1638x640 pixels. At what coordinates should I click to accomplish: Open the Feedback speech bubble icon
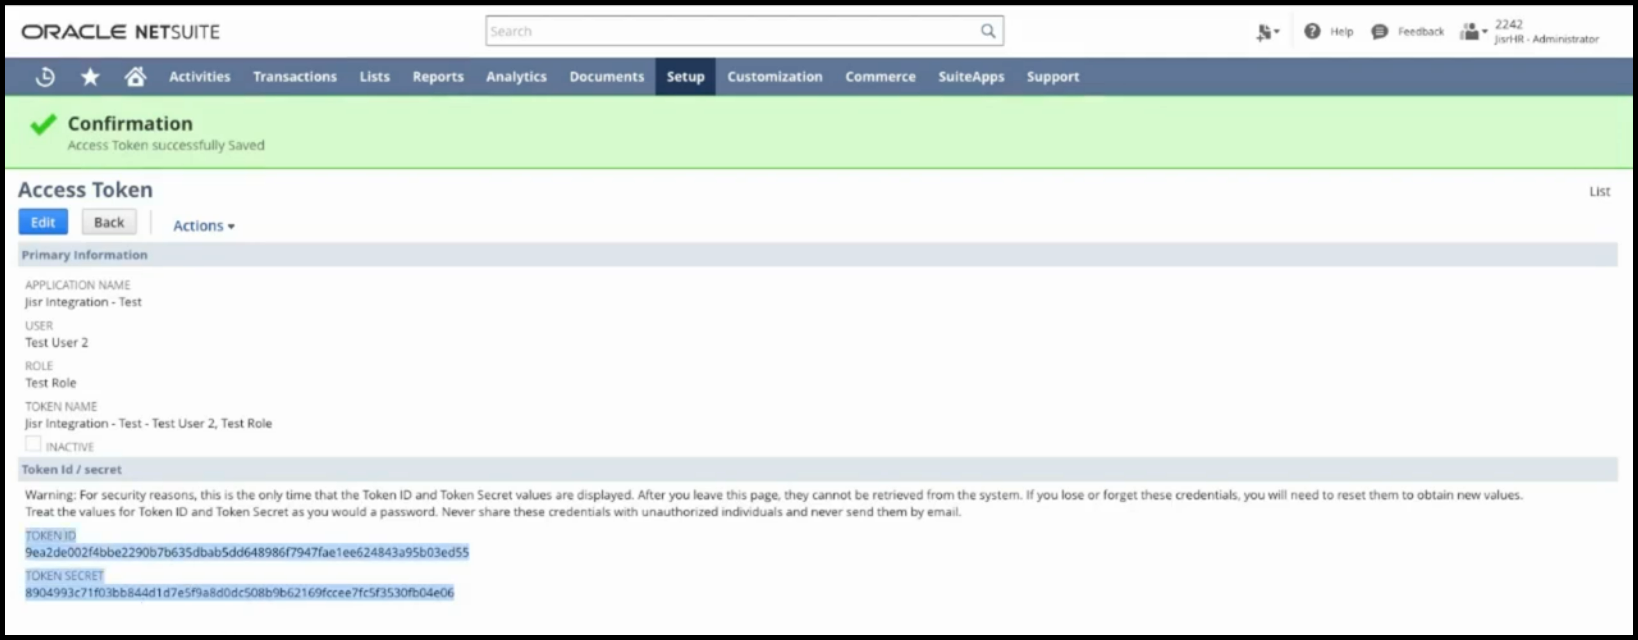pyautogui.click(x=1380, y=32)
